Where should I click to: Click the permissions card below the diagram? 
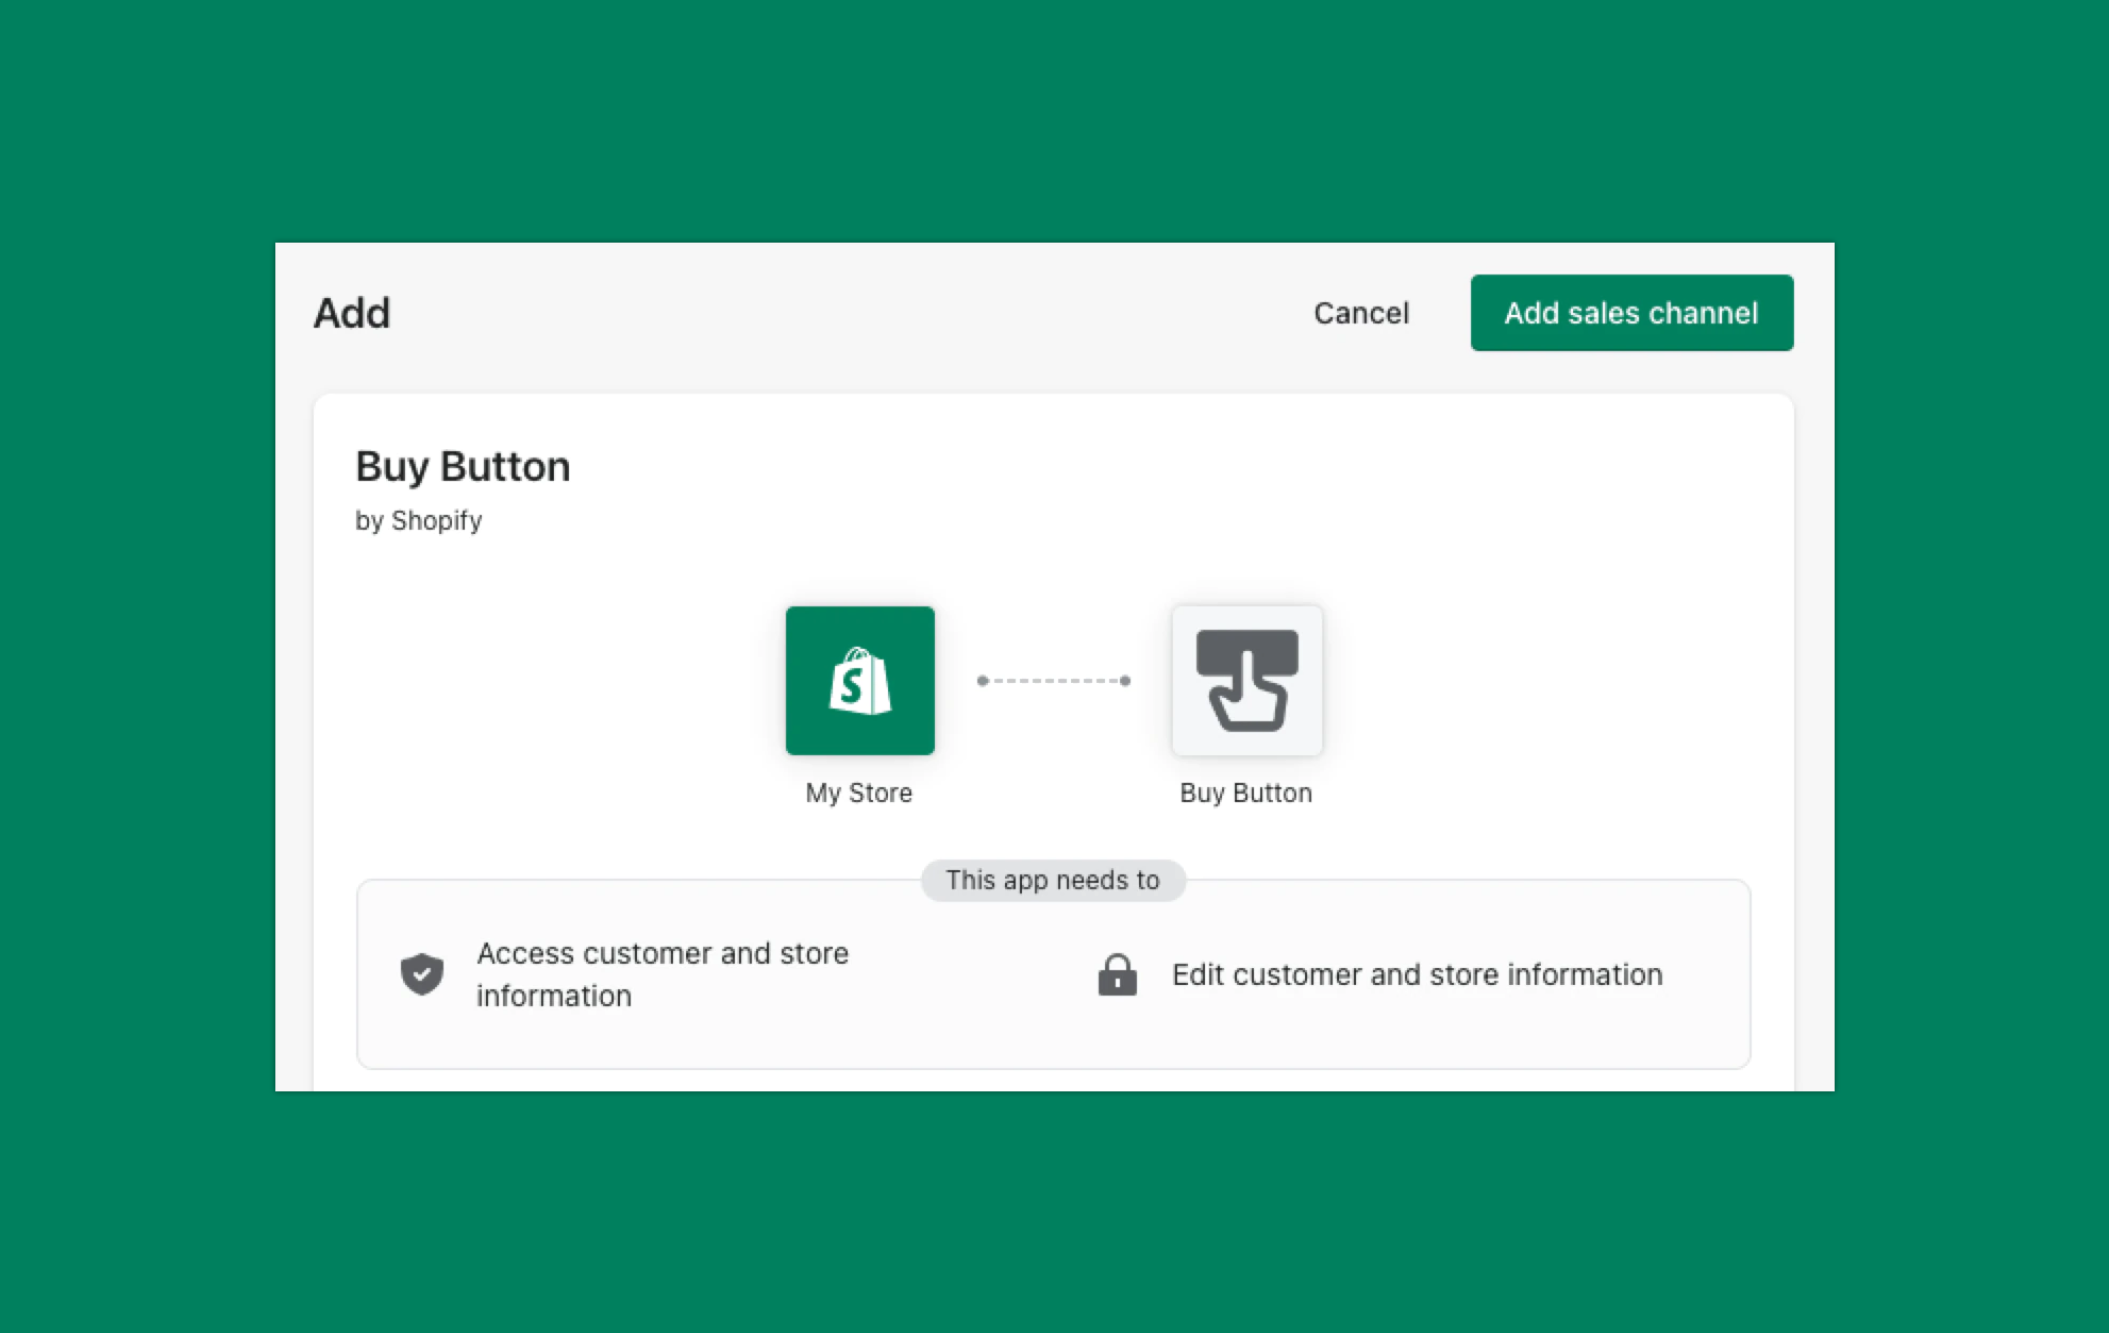coord(1052,975)
